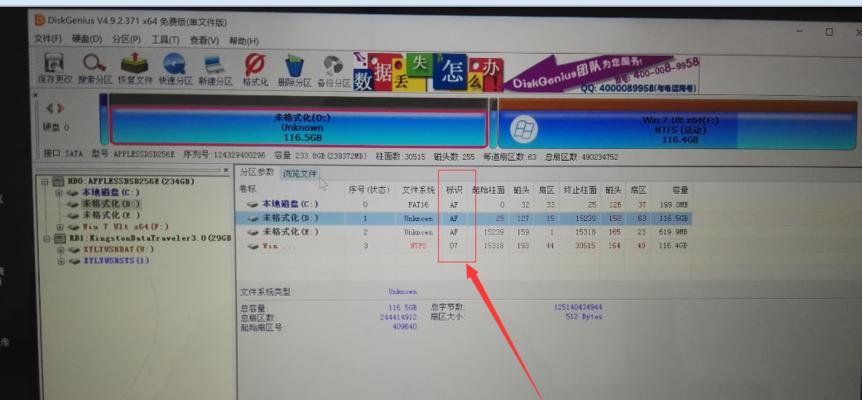The height and width of the screenshot is (400, 862).
Task: Click the 数据丢失怎么办 promo banner
Action: (x=427, y=71)
